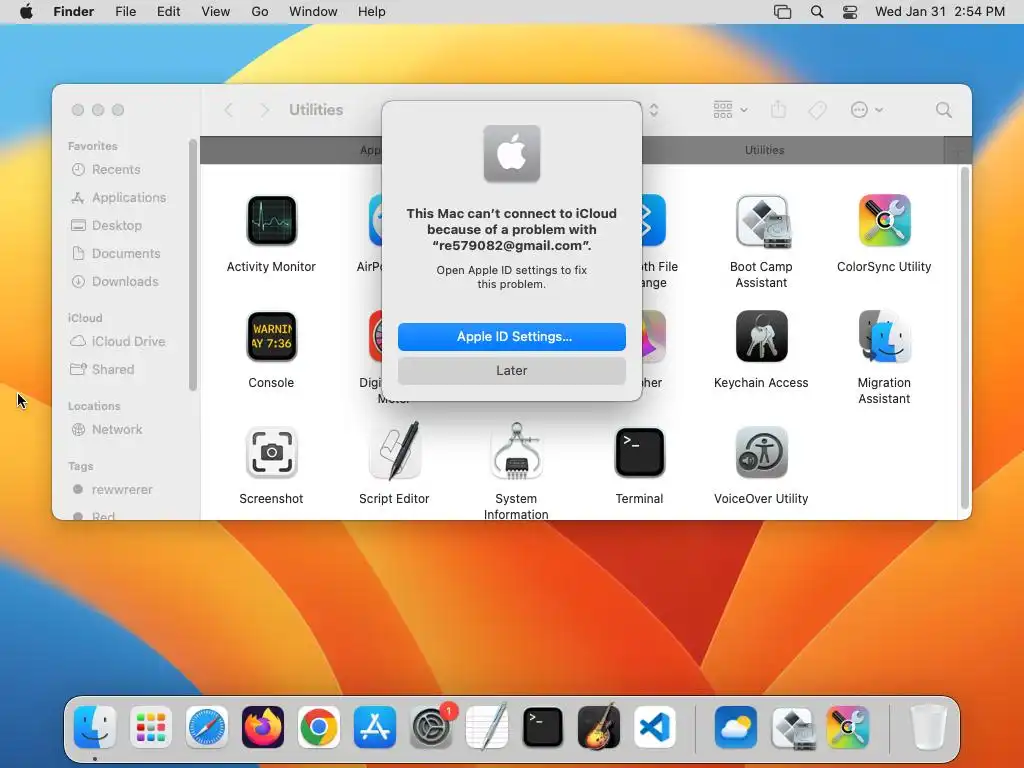This screenshot has width=1024, height=768.
Task: Select Documents in the sidebar
Action: click(x=127, y=253)
